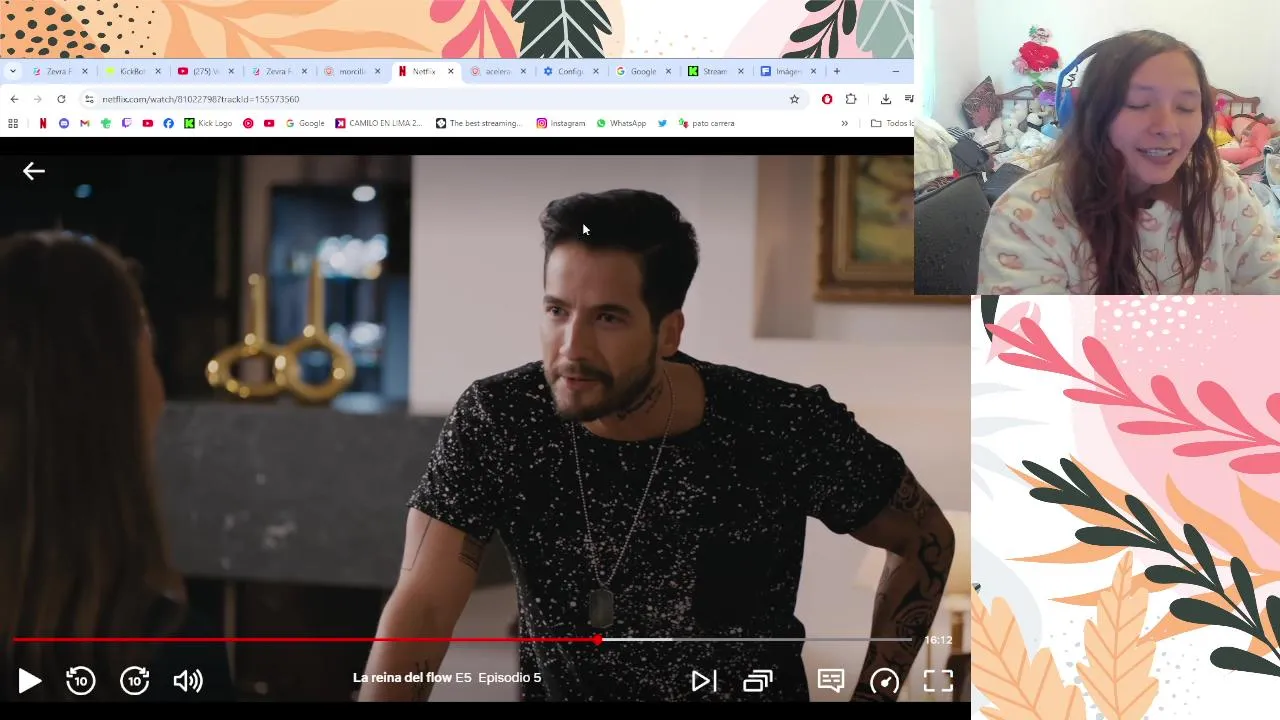Screen dimensions: 1280x720
Task: Open the purple chat-bubble bookmark
Action: click(x=64, y=123)
